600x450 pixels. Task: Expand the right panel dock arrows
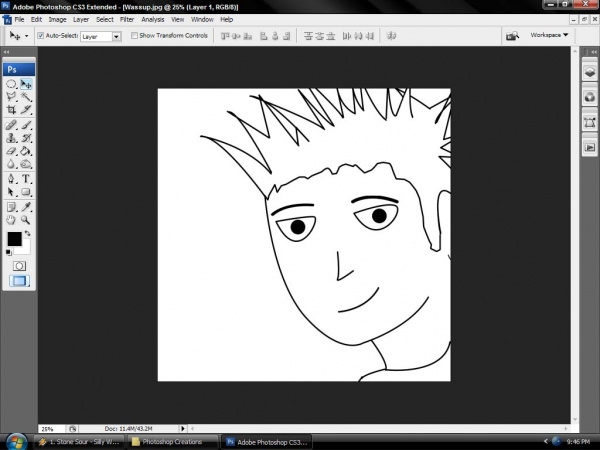pyautogui.click(x=593, y=52)
